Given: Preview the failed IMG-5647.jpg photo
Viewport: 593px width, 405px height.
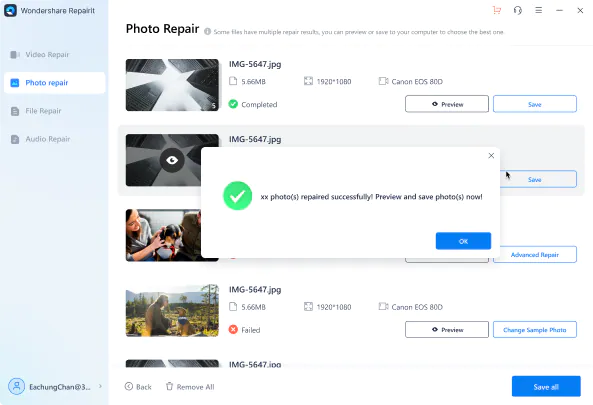Looking at the screenshot, I should (x=447, y=329).
